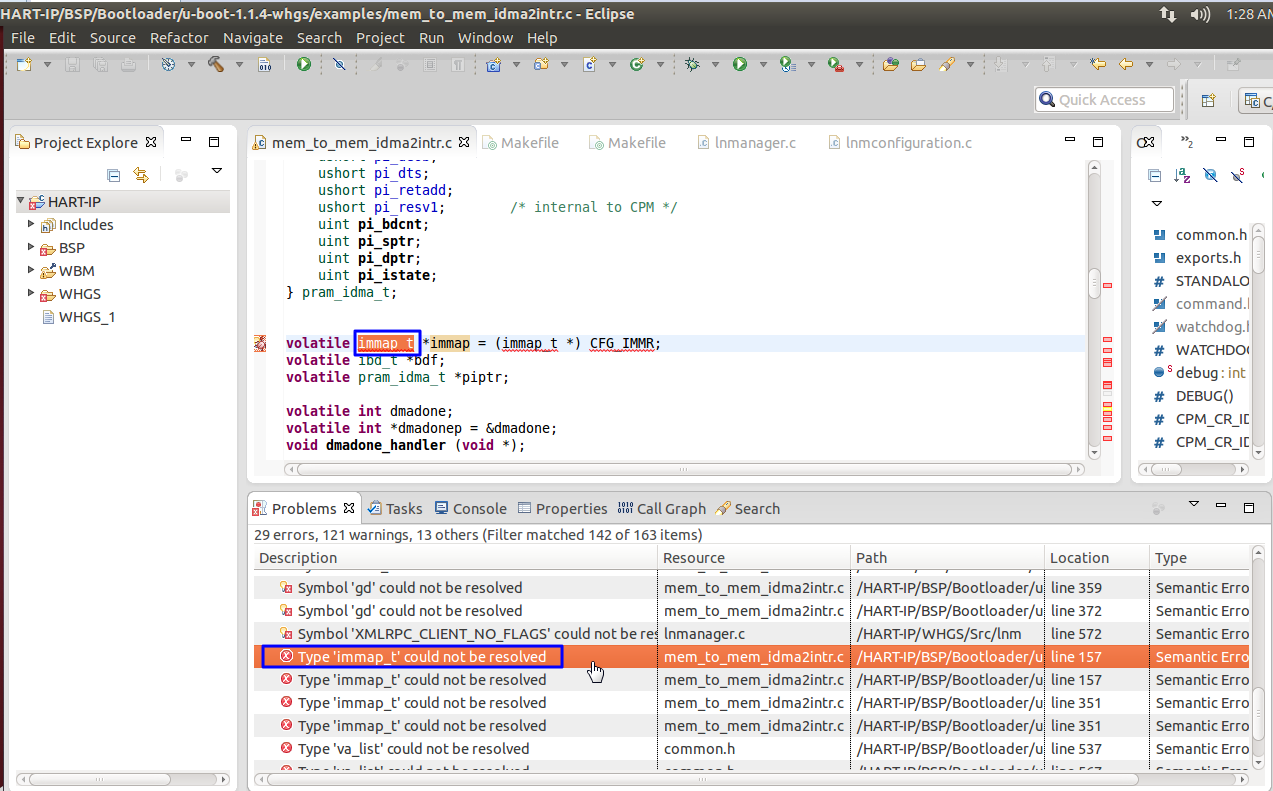This screenshot has height=791, width=1273.
Task: Click the Sort alphabetically icon in Outline
Action: point(1182,175)
